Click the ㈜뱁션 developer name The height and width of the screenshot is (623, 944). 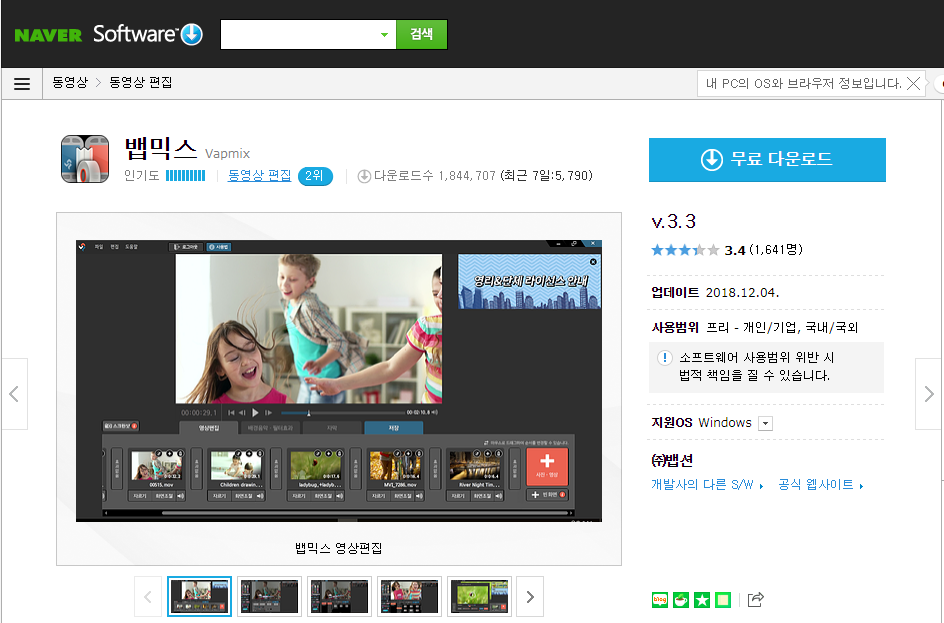[x=672, y=460]
